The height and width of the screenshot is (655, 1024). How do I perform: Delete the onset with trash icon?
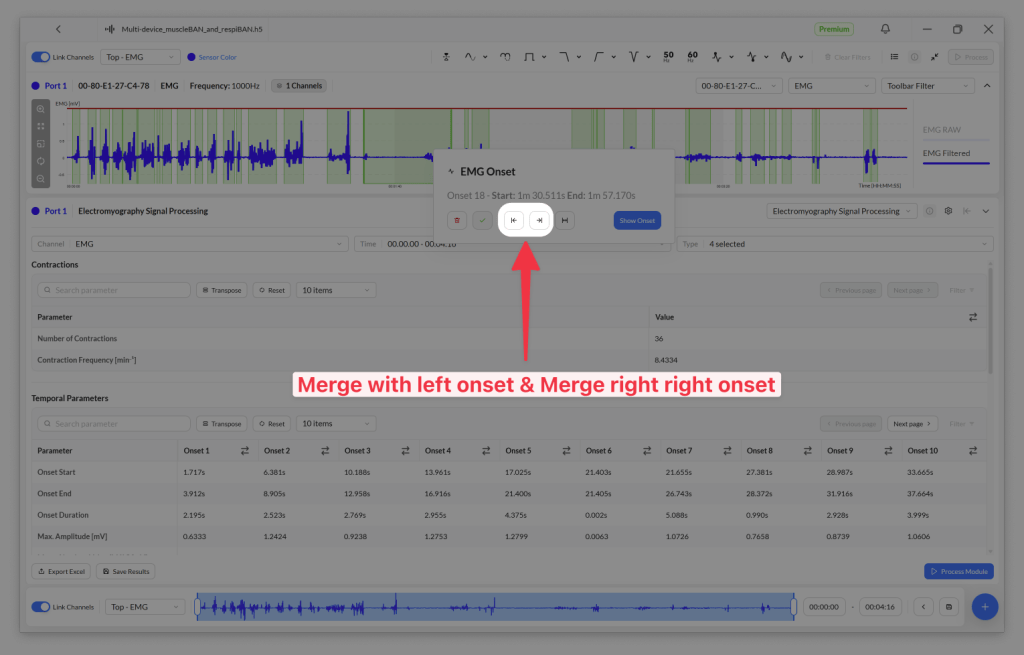coord(457,220)
